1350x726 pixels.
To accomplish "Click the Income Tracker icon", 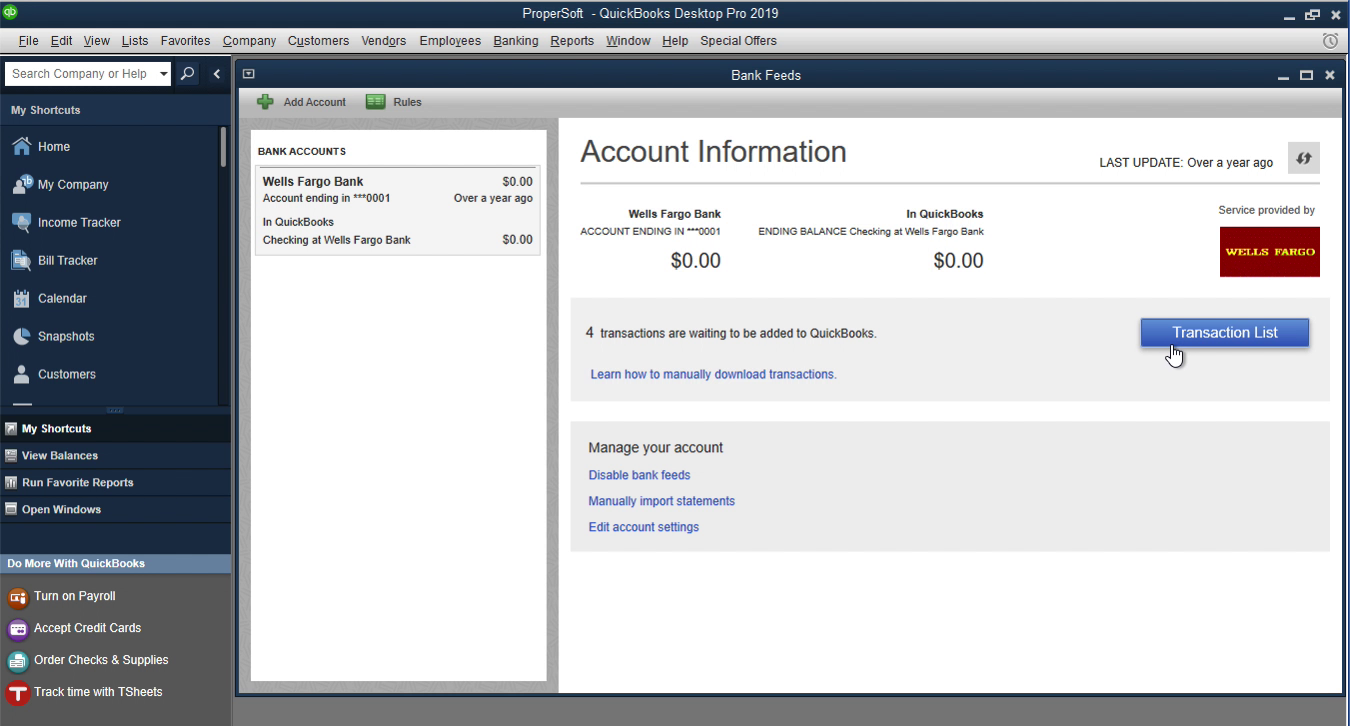I will tap(21, 222).
